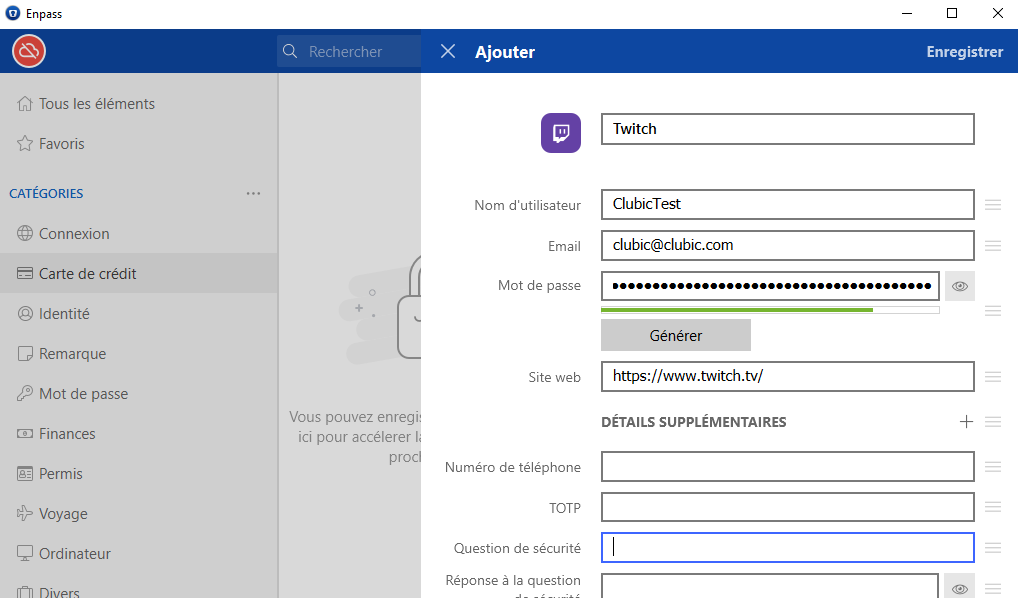Screen dimensions: 1018x598
Task: Reveal the security answer with the eye icon
Action: tap(960, 588)
